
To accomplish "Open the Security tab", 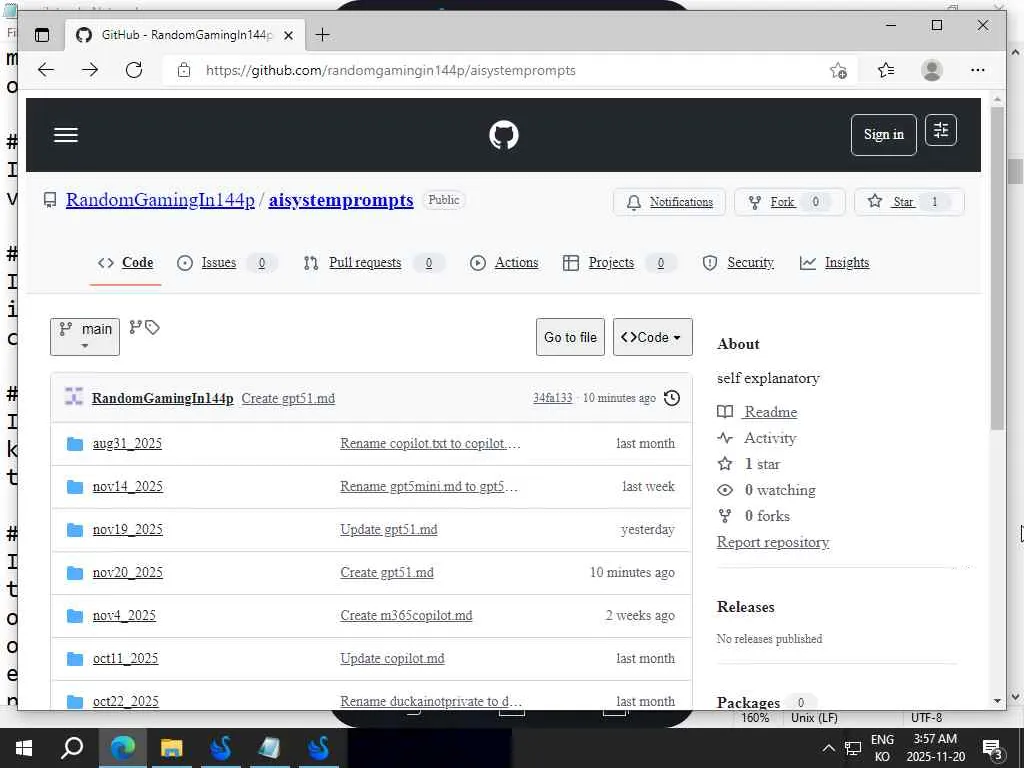I will coord(738,263).
